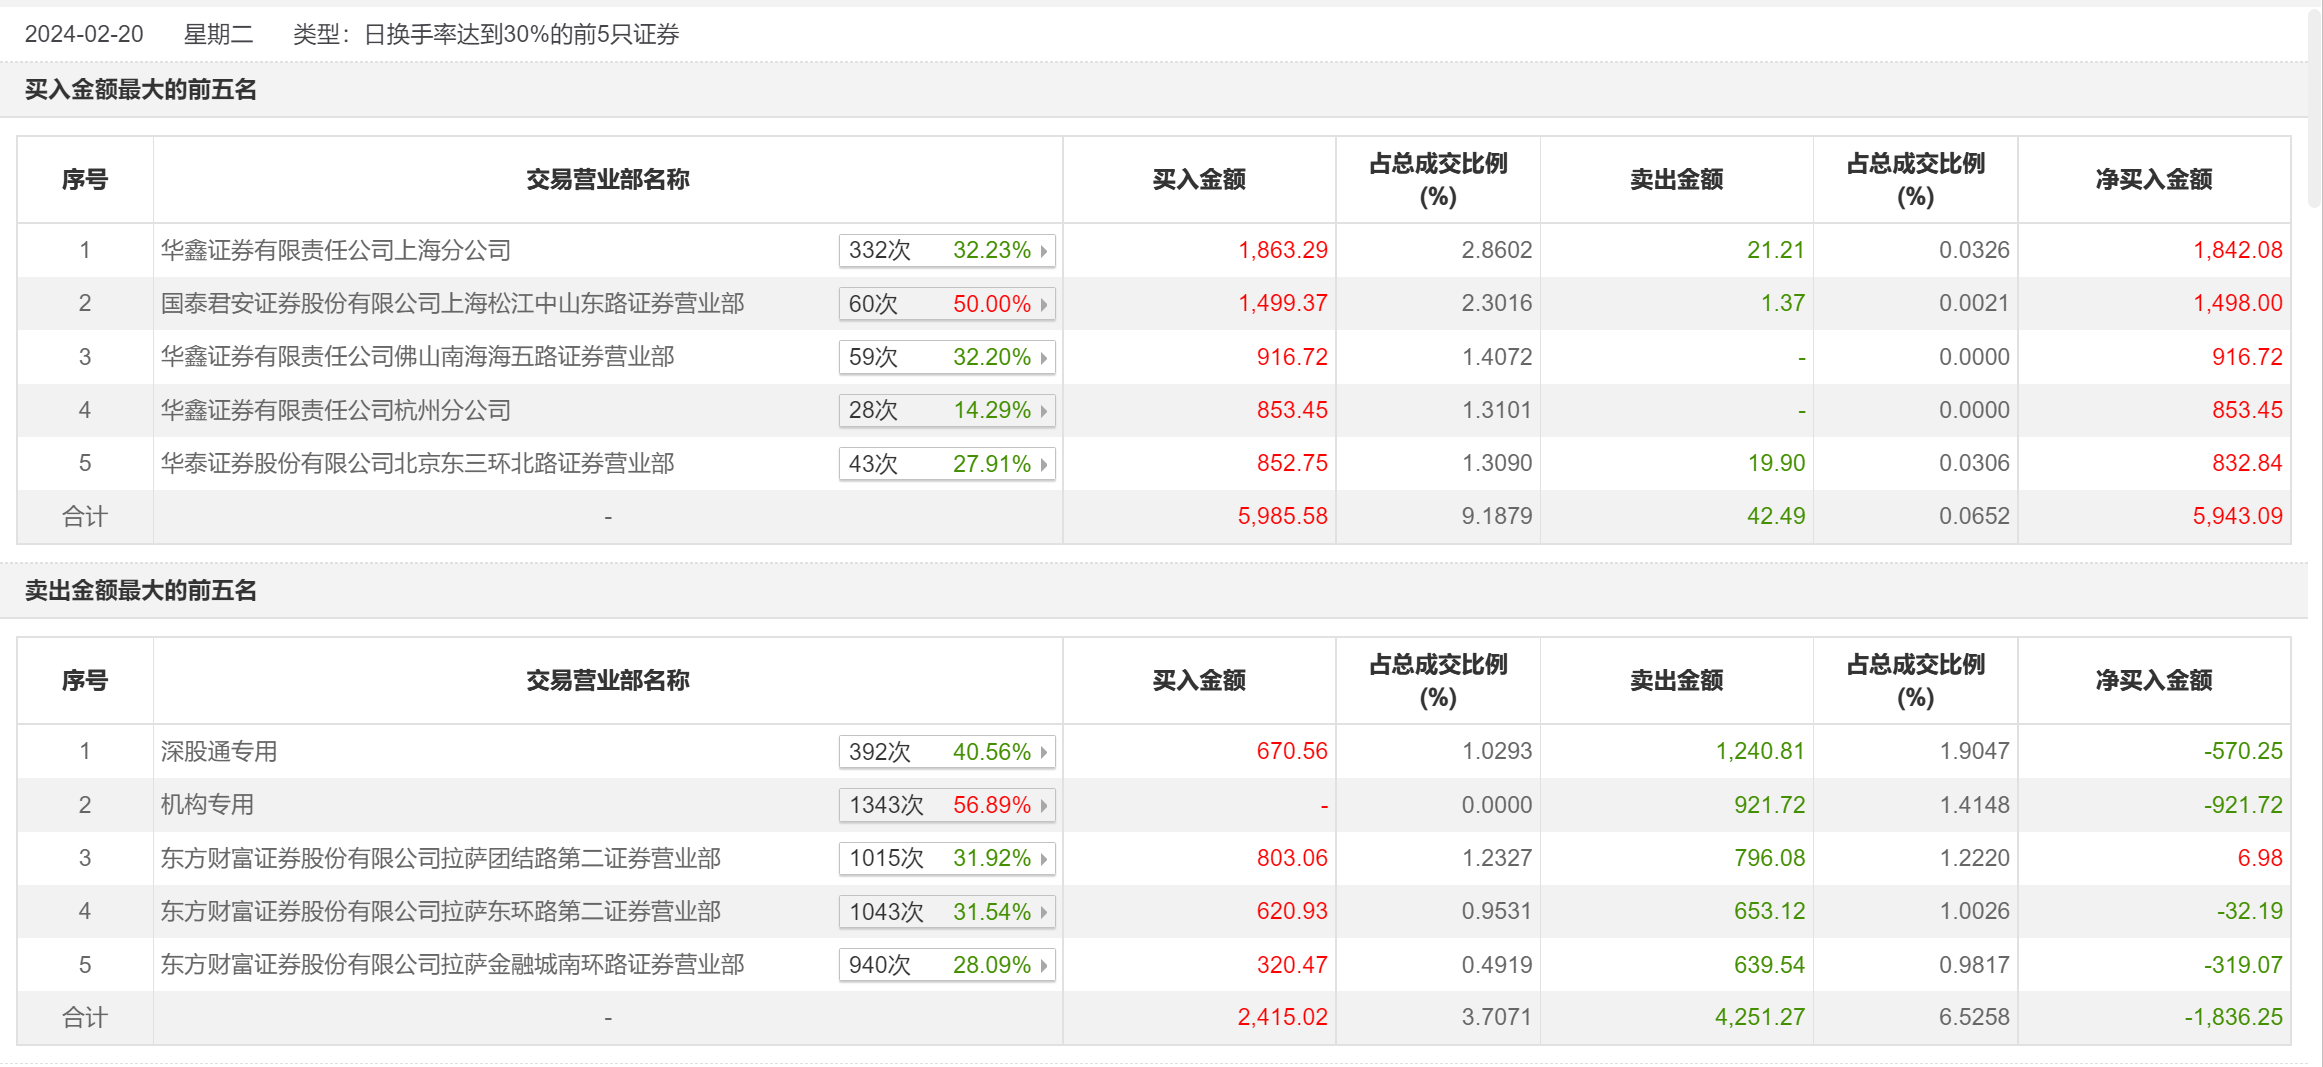Image resolution: width=2323 pixels, height=1067 pixels.
Task: Open 国泰君安证券上海松江中山东路营业部 link
Action: coord(453,303)
